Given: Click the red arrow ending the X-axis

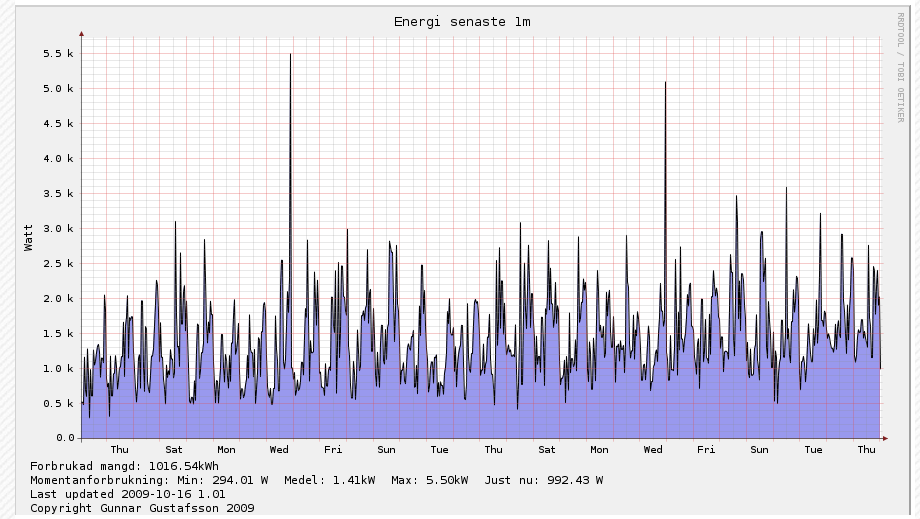Looking at the screenshot, I should [x=884, y=438].
